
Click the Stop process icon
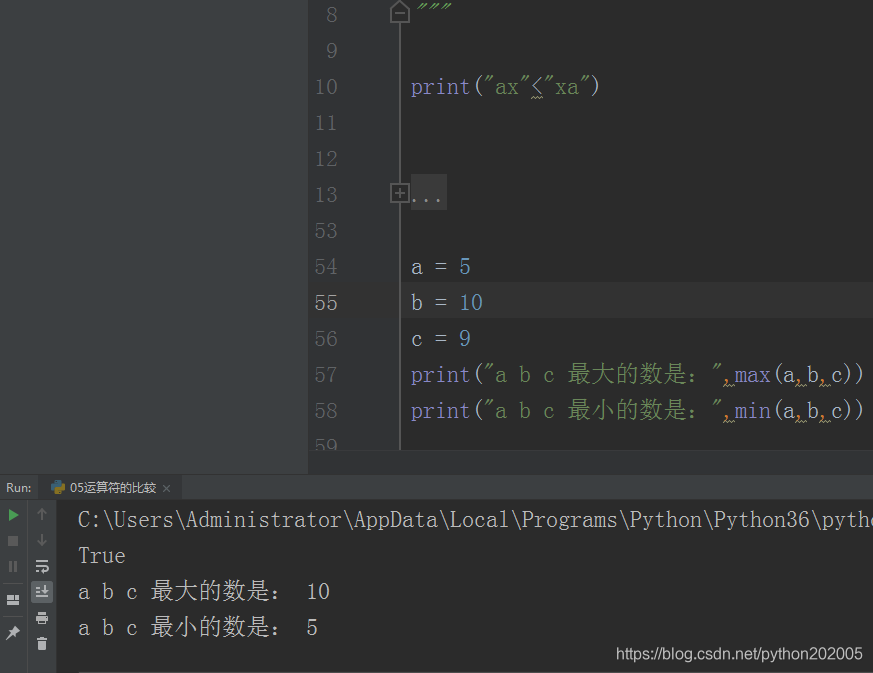point(13,541)
